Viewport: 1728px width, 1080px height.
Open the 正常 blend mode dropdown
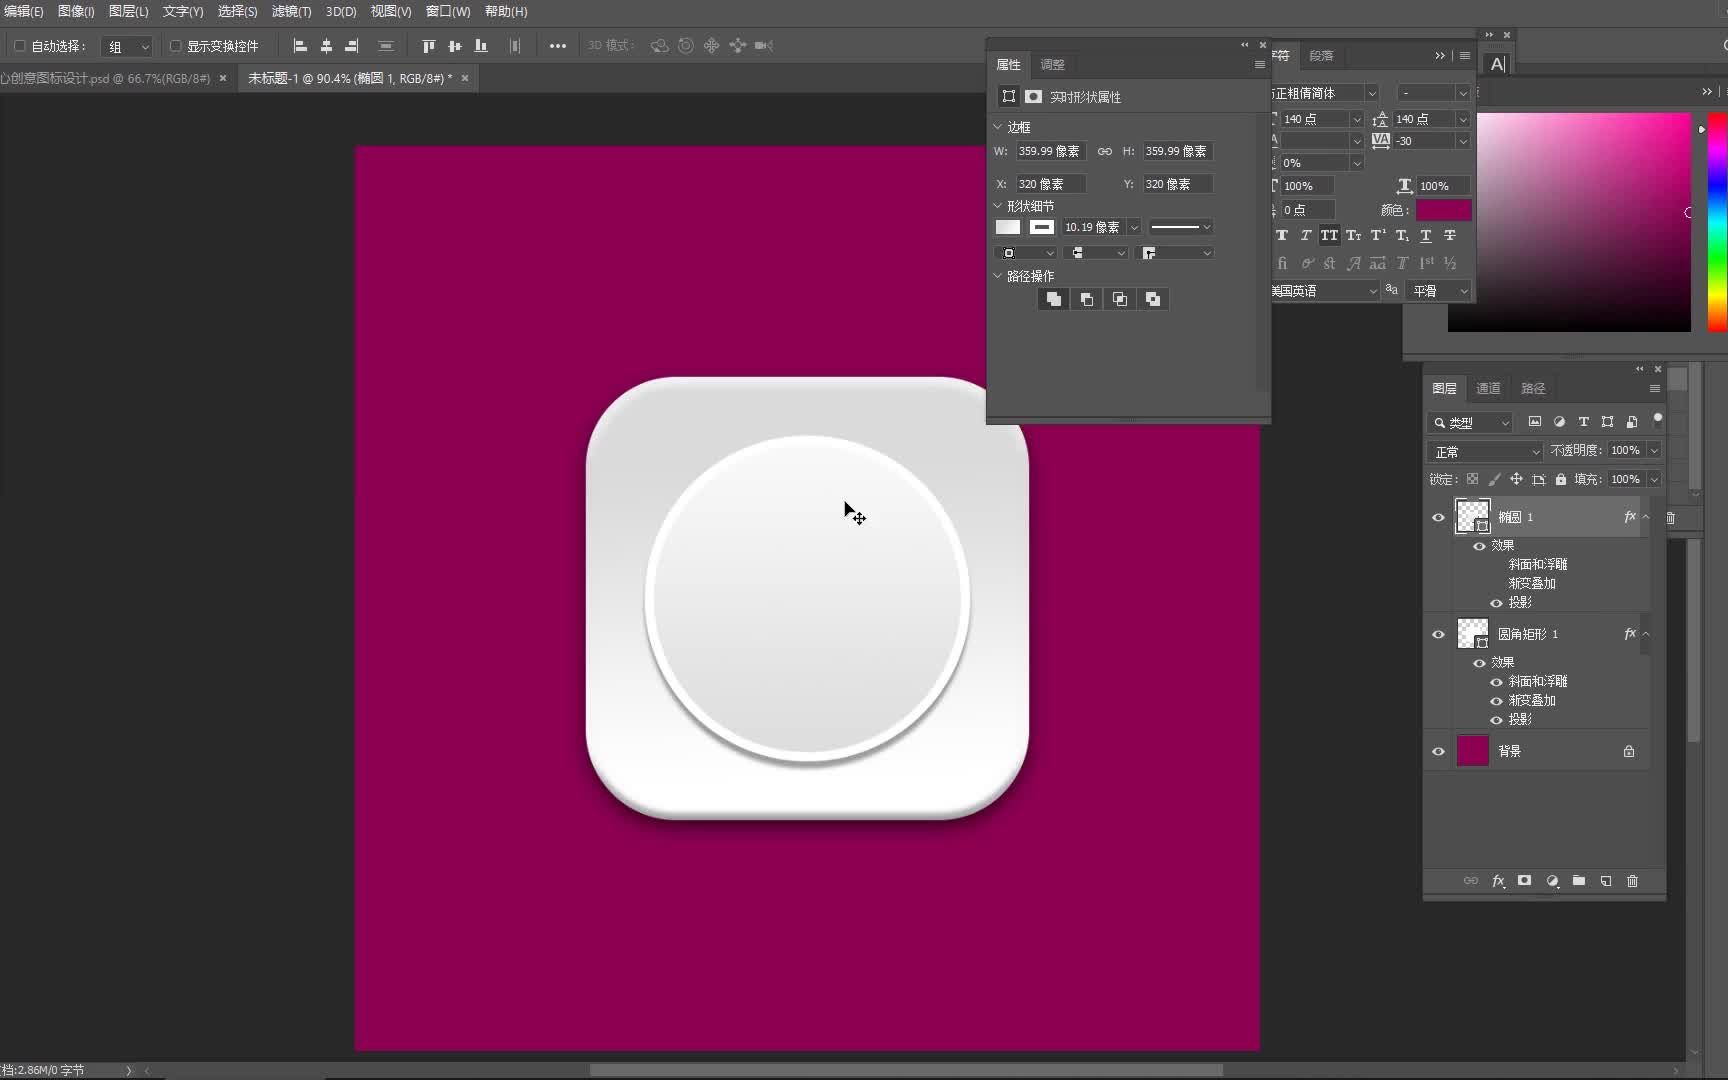1485,451
